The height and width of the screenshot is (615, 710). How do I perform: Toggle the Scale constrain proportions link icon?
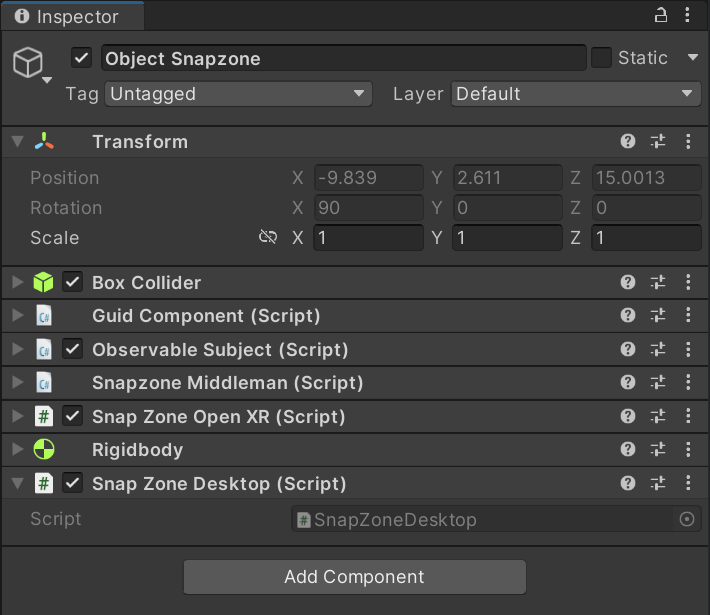(x=267, y=238)
